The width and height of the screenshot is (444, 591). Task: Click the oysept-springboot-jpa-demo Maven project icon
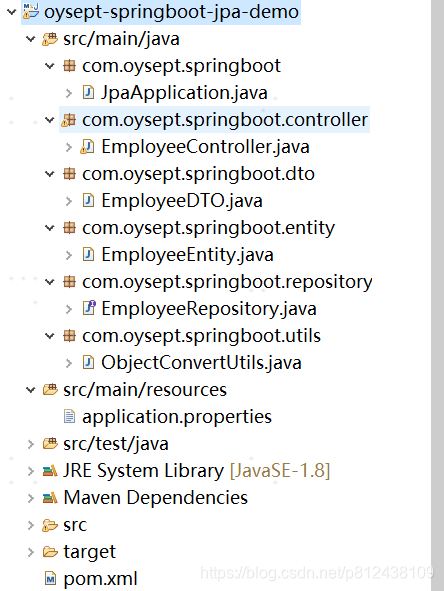[x=31, y=11]
